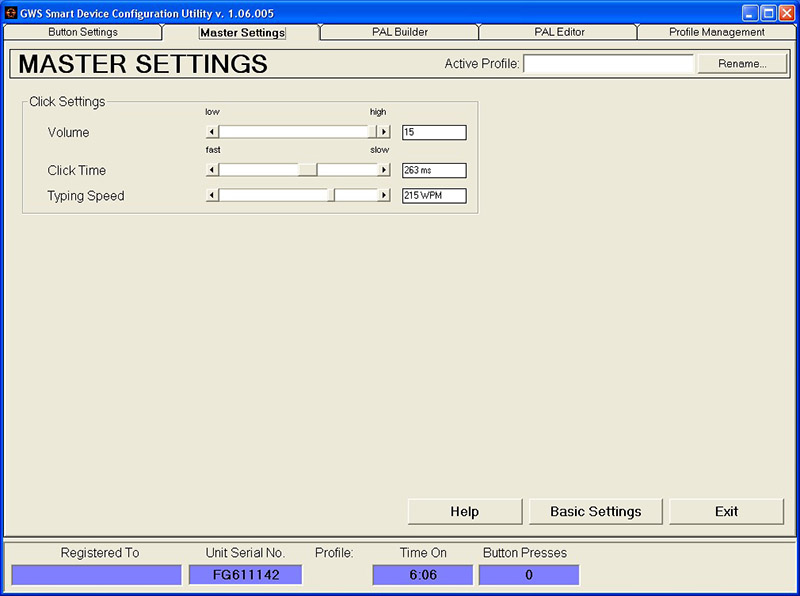Image resolution: width=800 pixels, height=596 pixels.
Task: Click the Registered To field
Action: pos(96,575)
